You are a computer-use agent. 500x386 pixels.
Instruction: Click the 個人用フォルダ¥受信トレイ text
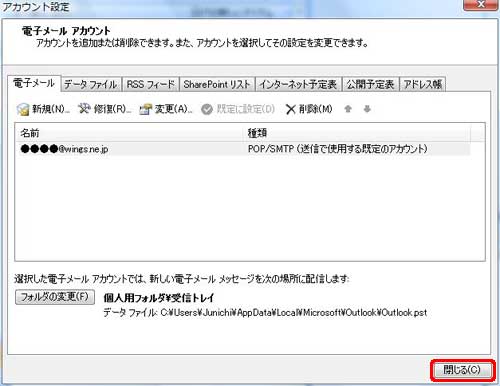[159, 298]
